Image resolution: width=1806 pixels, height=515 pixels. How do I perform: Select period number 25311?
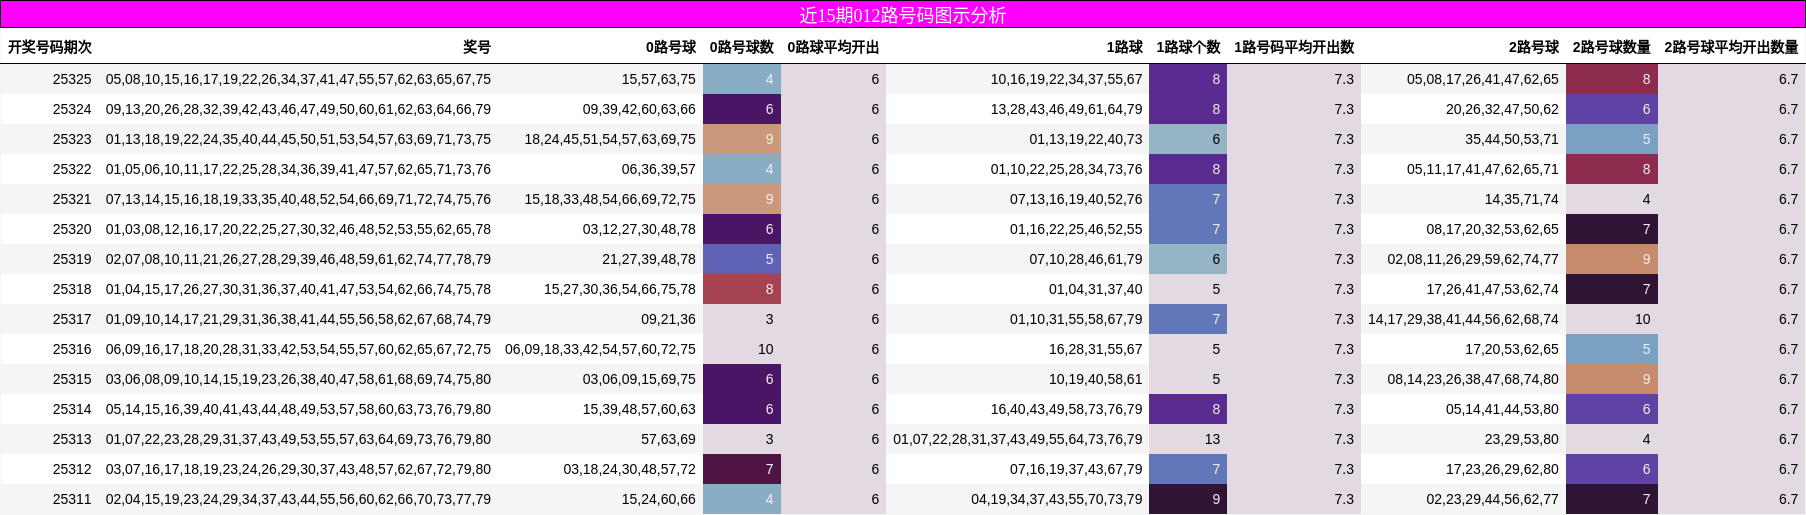[72, 499]
